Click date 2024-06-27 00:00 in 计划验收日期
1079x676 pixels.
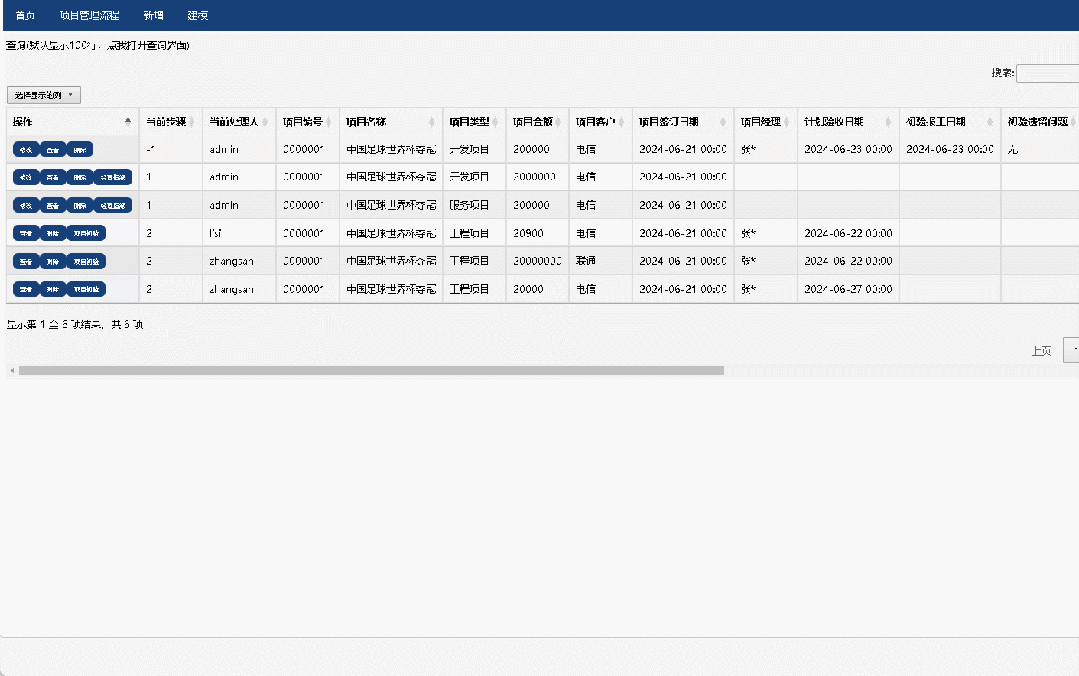[848, 289]
